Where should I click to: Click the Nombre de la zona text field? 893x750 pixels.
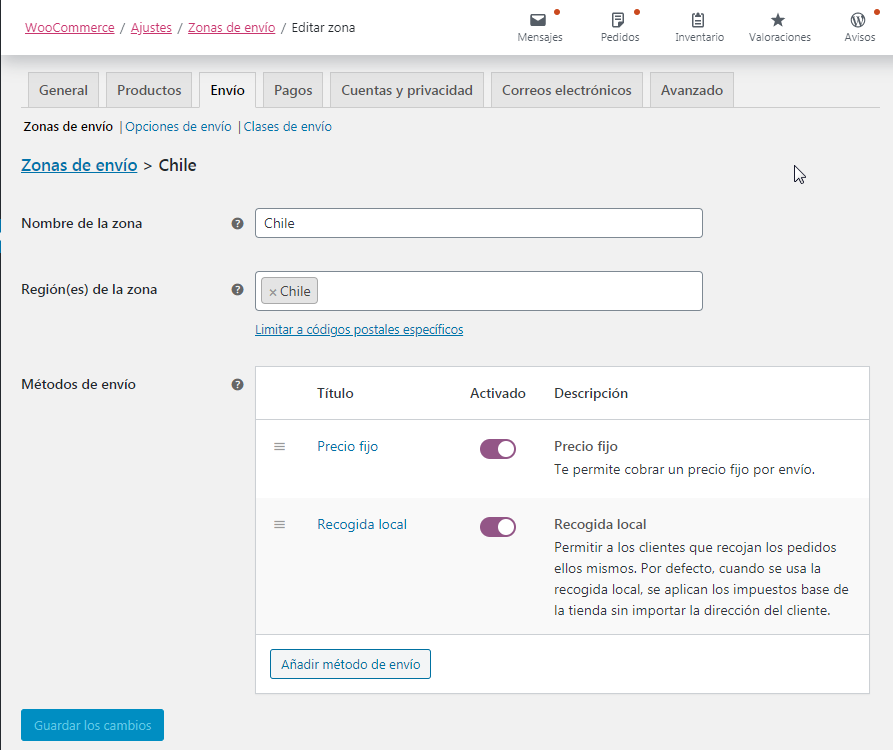pyautogui.click(x=478, y=223)
